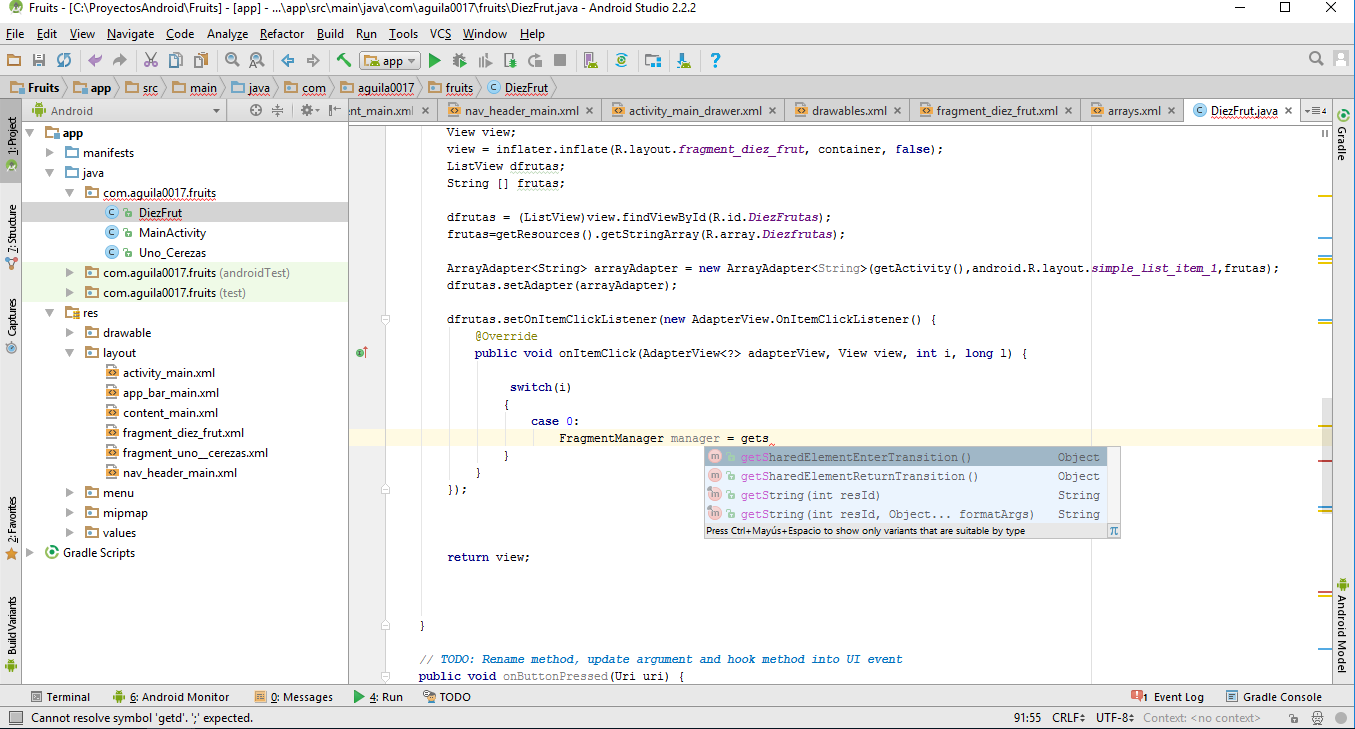Close the drawables.xml tab
The width and height of the screenshot is (1355, 729).
(897, 111)
